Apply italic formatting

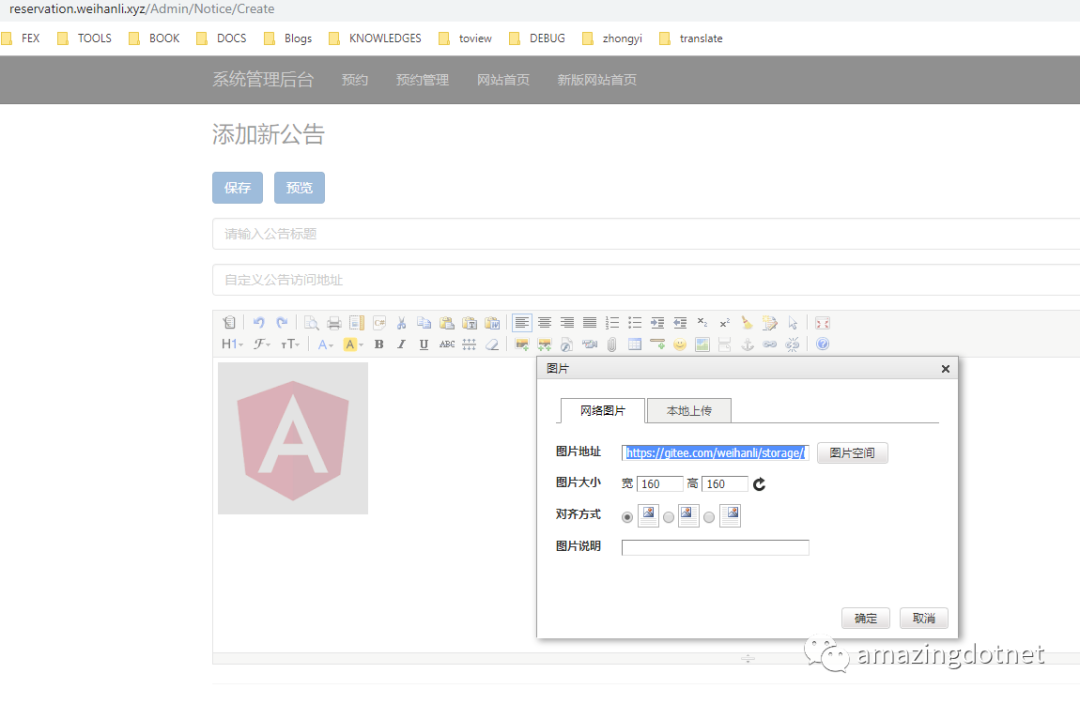(402, 344)
